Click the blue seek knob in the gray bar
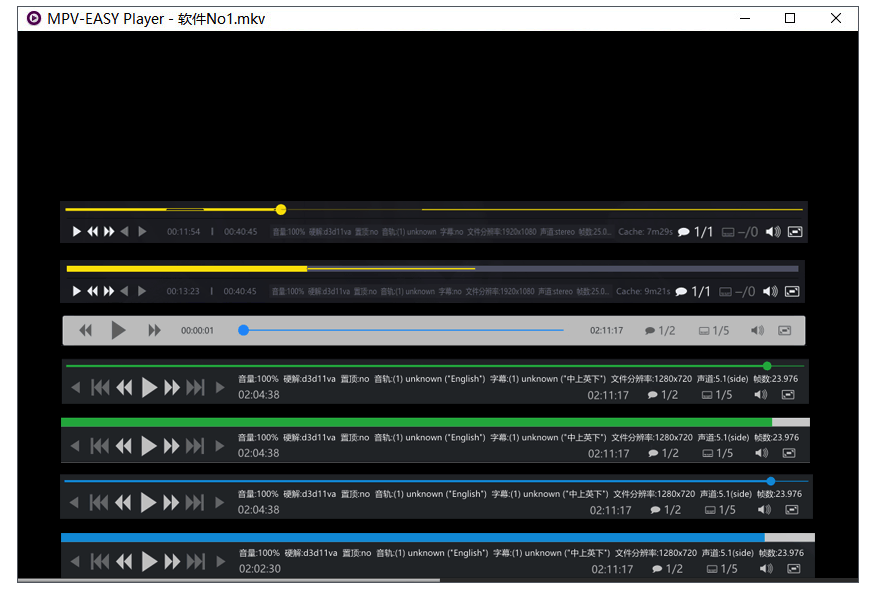This screenshot has height=616, width=873. point(243,330)
